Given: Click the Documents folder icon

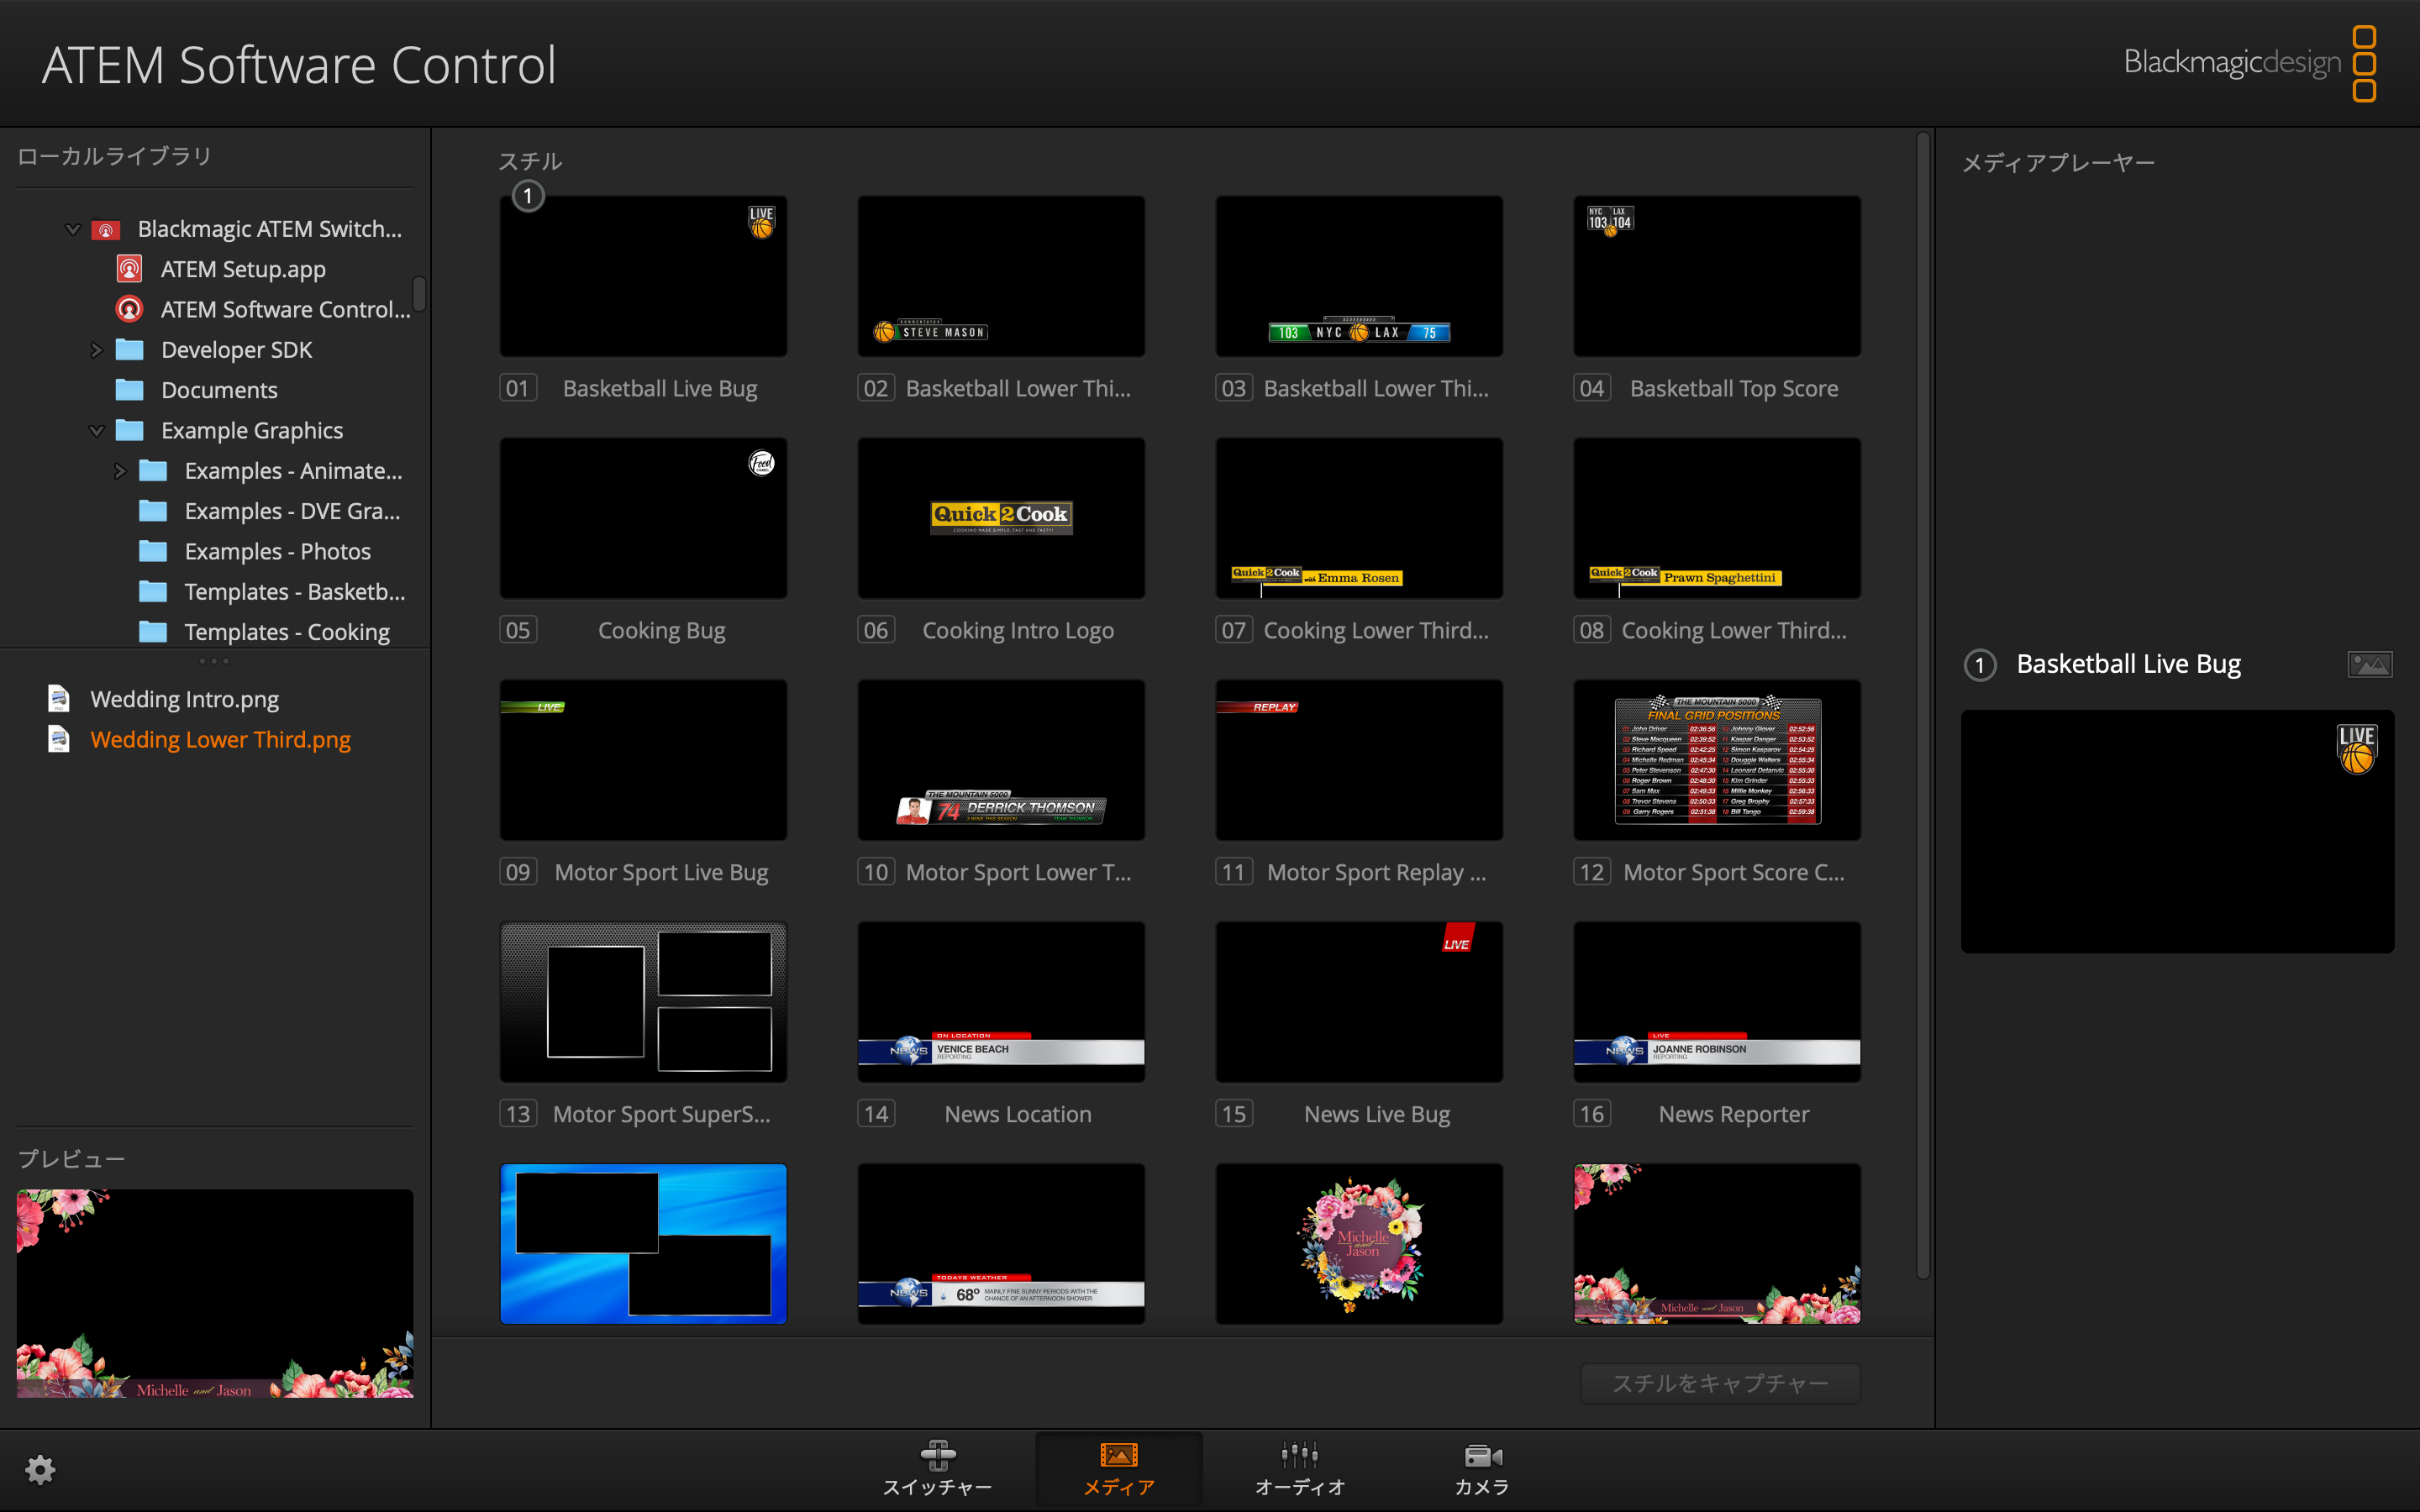Looking at the screenshot, I should click(x=130, y=389).
